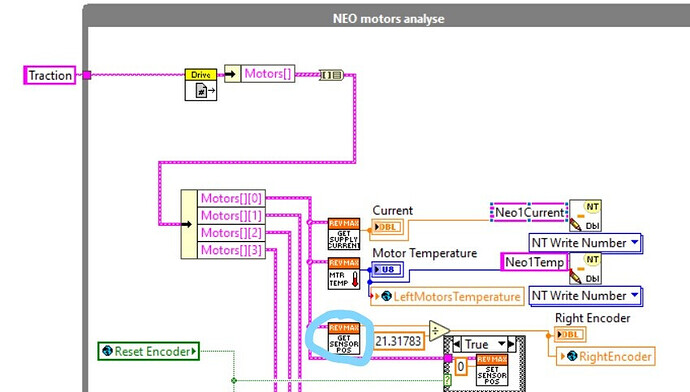Click the circled Get Sensor Pos node

click(x=344, y=339)
